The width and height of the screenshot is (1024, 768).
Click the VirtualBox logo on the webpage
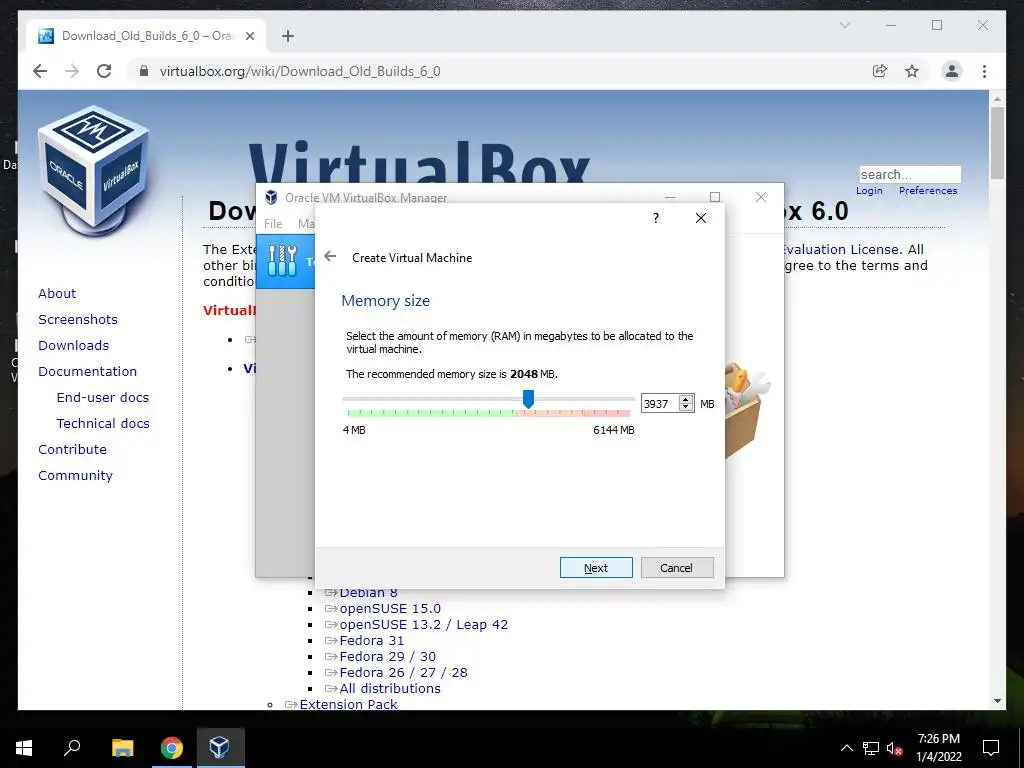(x=95, y=170)
